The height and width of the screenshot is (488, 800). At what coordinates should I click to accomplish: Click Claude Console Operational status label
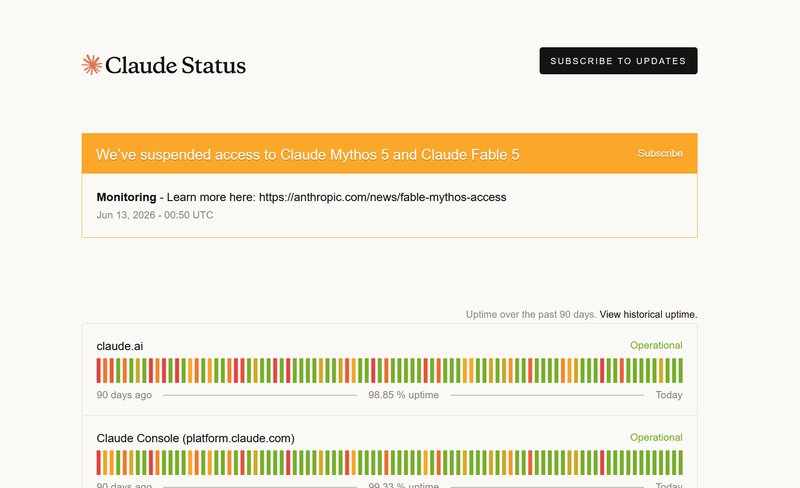656,437
